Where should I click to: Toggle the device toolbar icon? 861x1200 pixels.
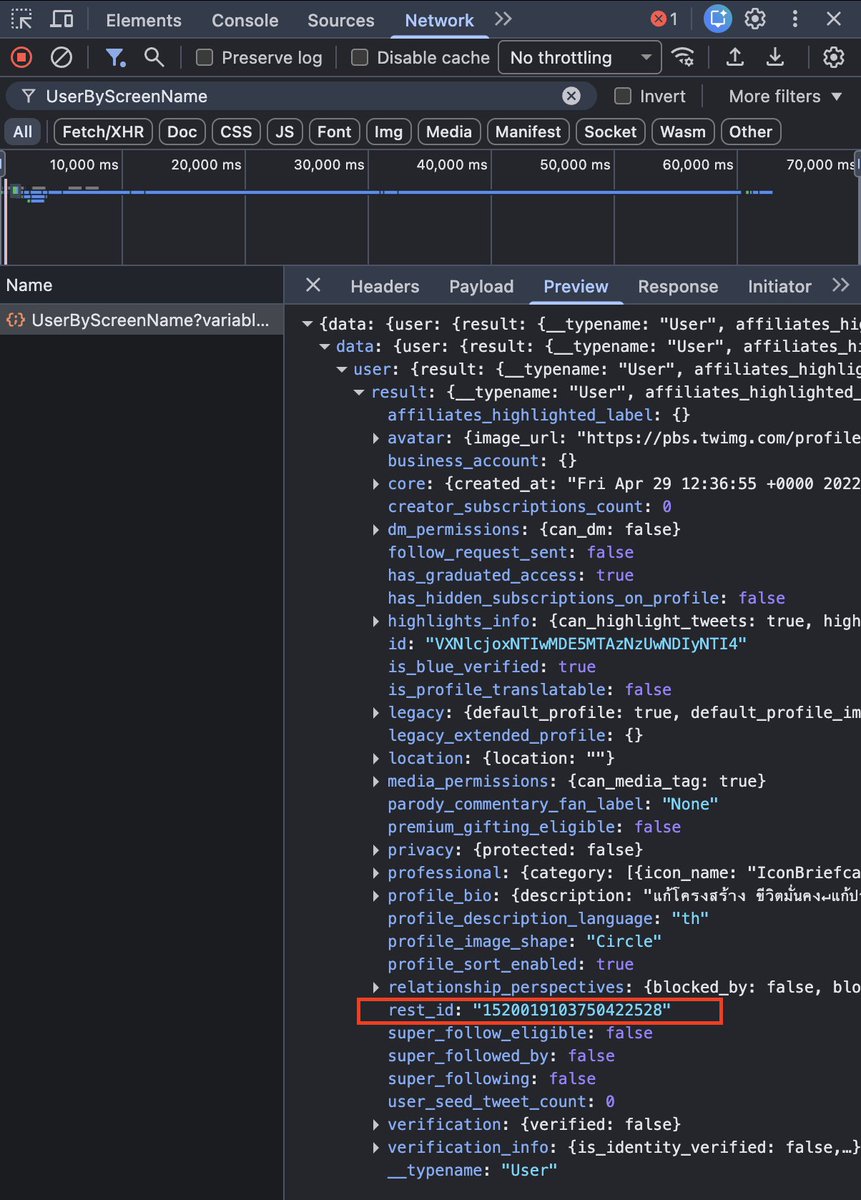pyautogui.click(x=62, y=19)
